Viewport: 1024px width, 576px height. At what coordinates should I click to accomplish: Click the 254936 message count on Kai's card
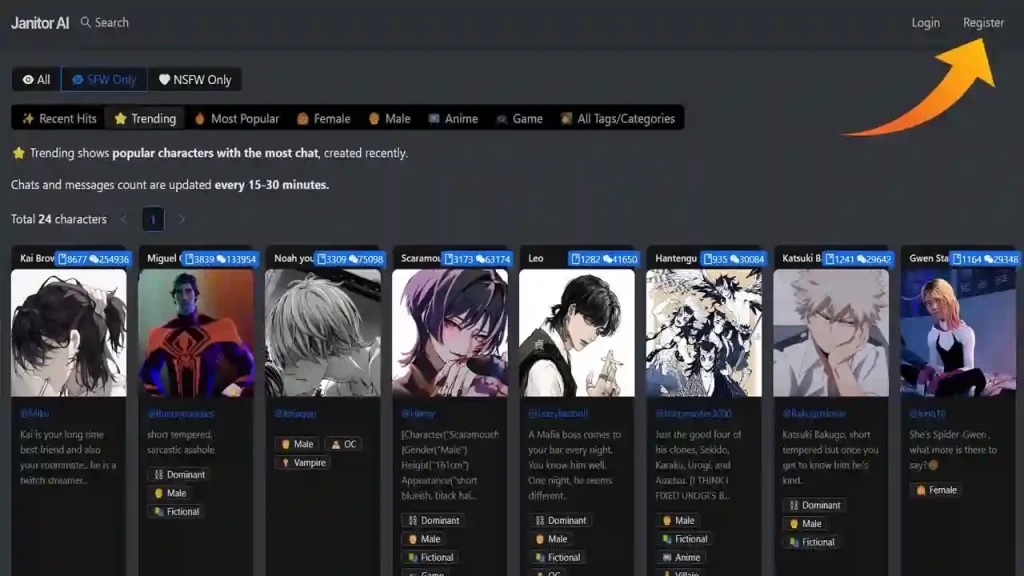point(109,259)
